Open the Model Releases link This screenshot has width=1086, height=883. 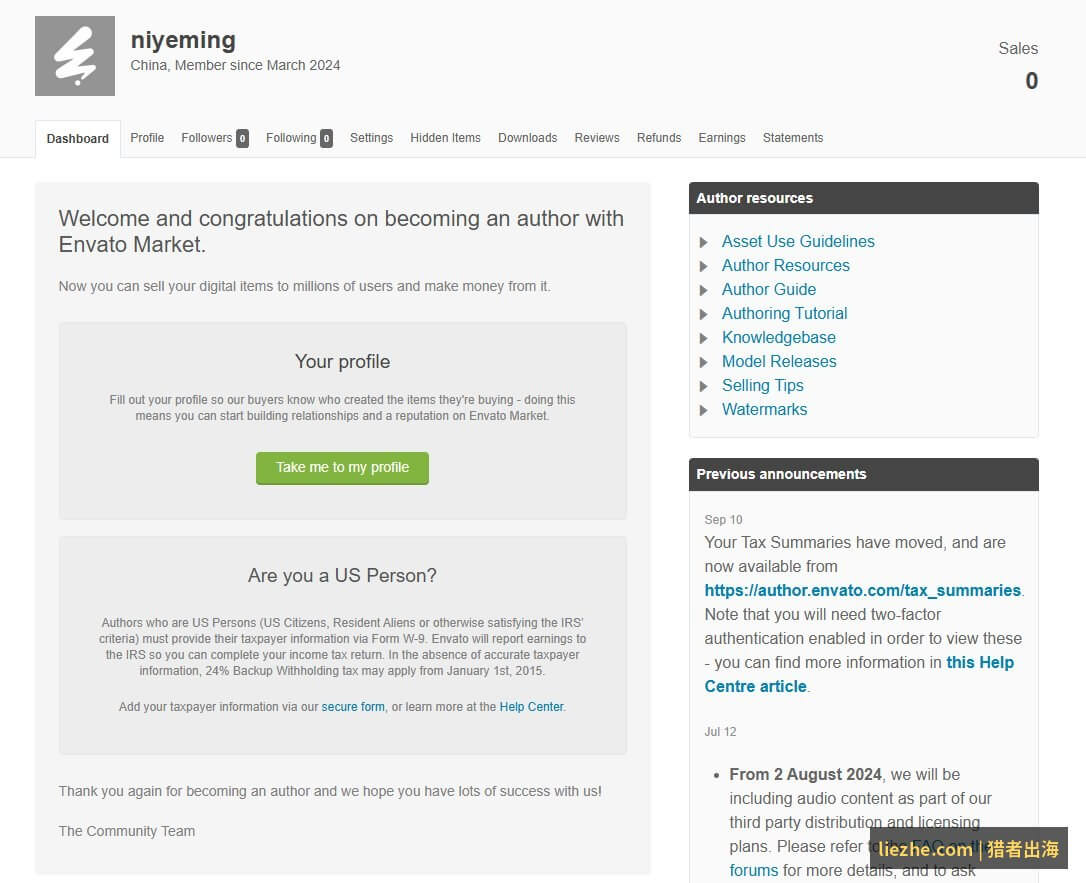point(779,362)
